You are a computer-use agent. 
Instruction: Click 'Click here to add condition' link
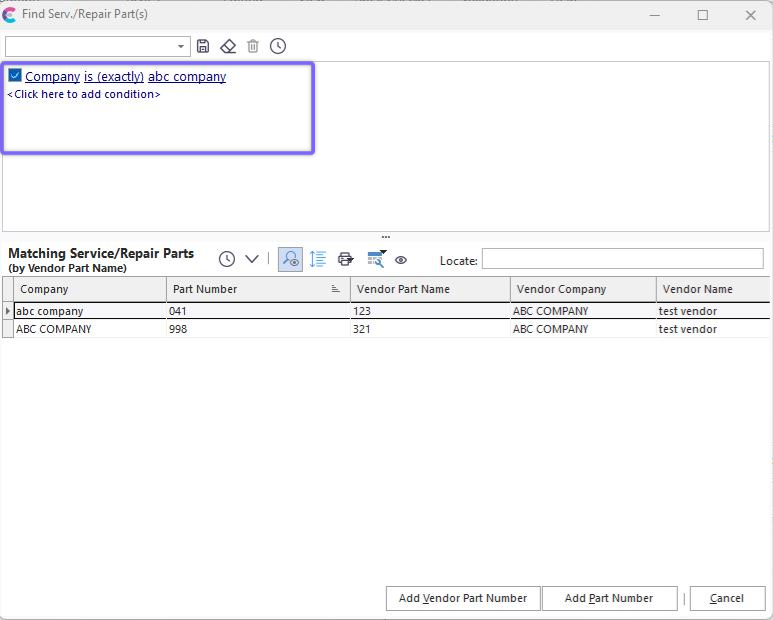(x=84, y=94)
